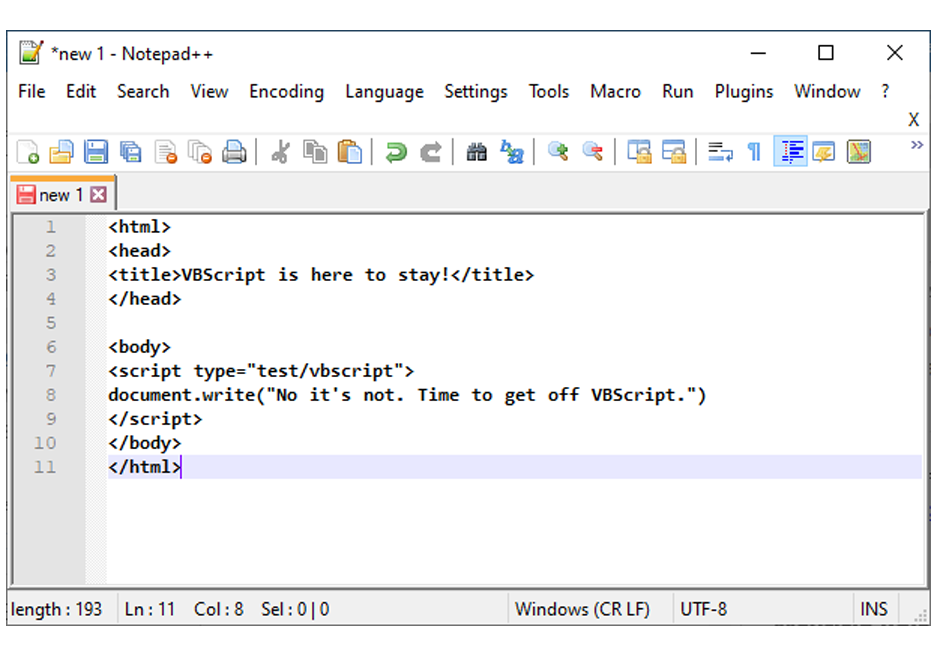Open the Run menu
This screenshot has height=657, width=938.
(x=678, y=92)
